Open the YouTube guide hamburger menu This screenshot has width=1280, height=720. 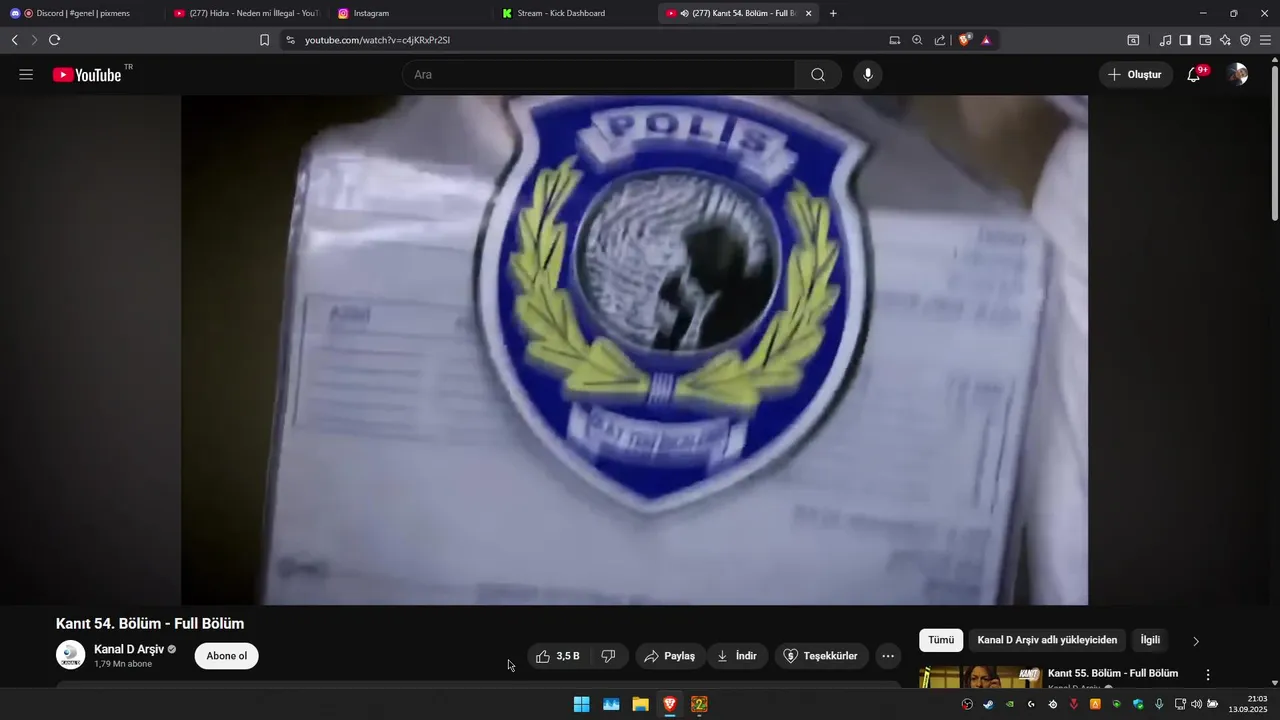[26, 75]
